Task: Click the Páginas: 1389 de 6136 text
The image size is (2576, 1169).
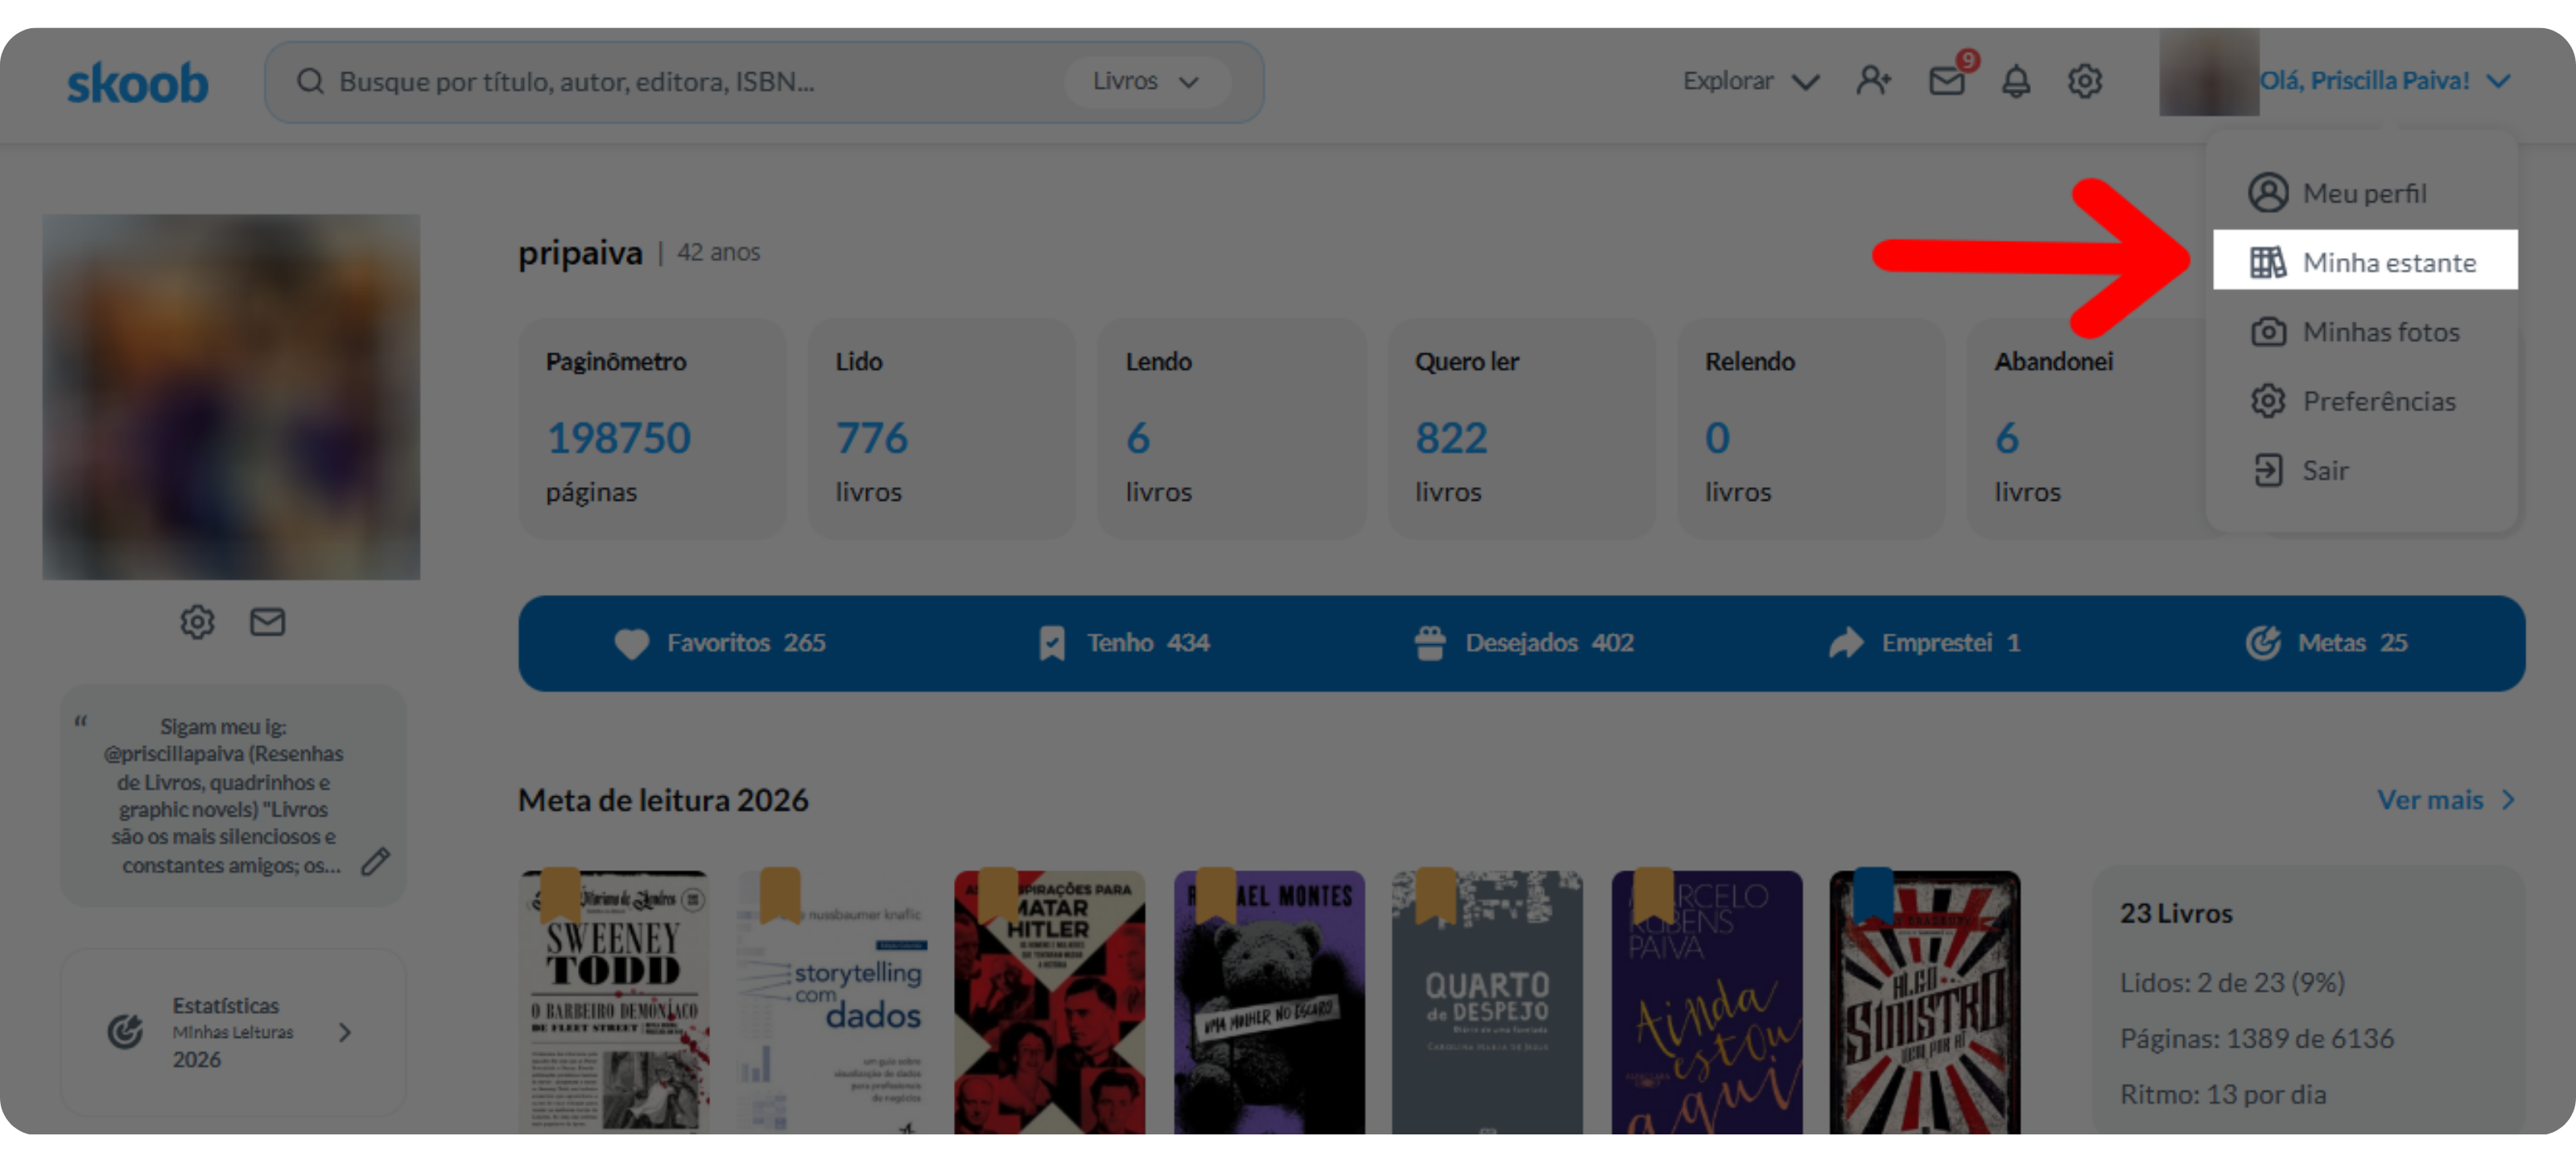Action: 2257,1039
